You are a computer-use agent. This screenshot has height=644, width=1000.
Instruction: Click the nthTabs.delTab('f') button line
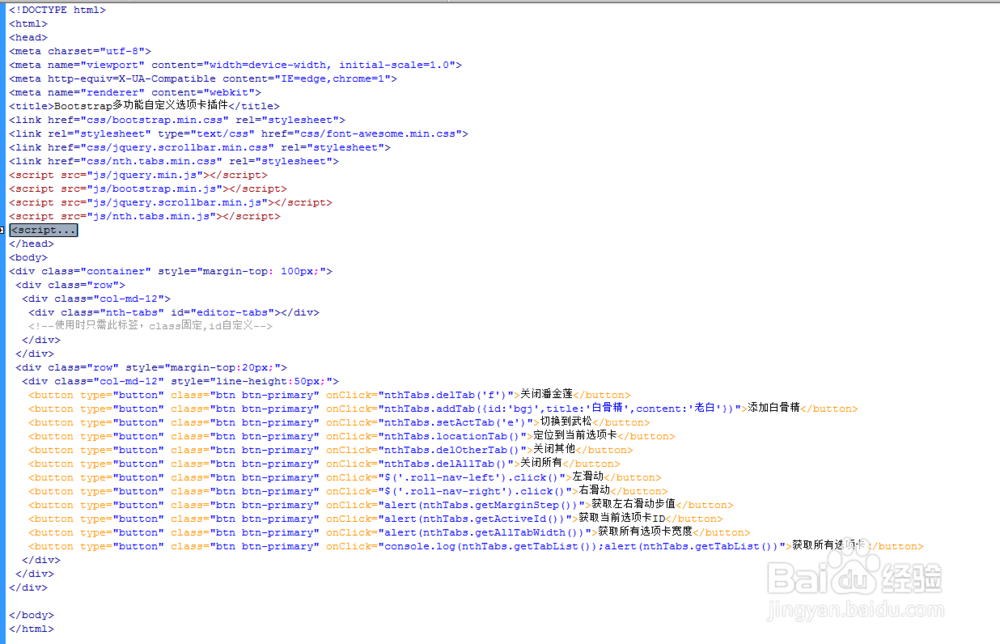click(330, 395)
